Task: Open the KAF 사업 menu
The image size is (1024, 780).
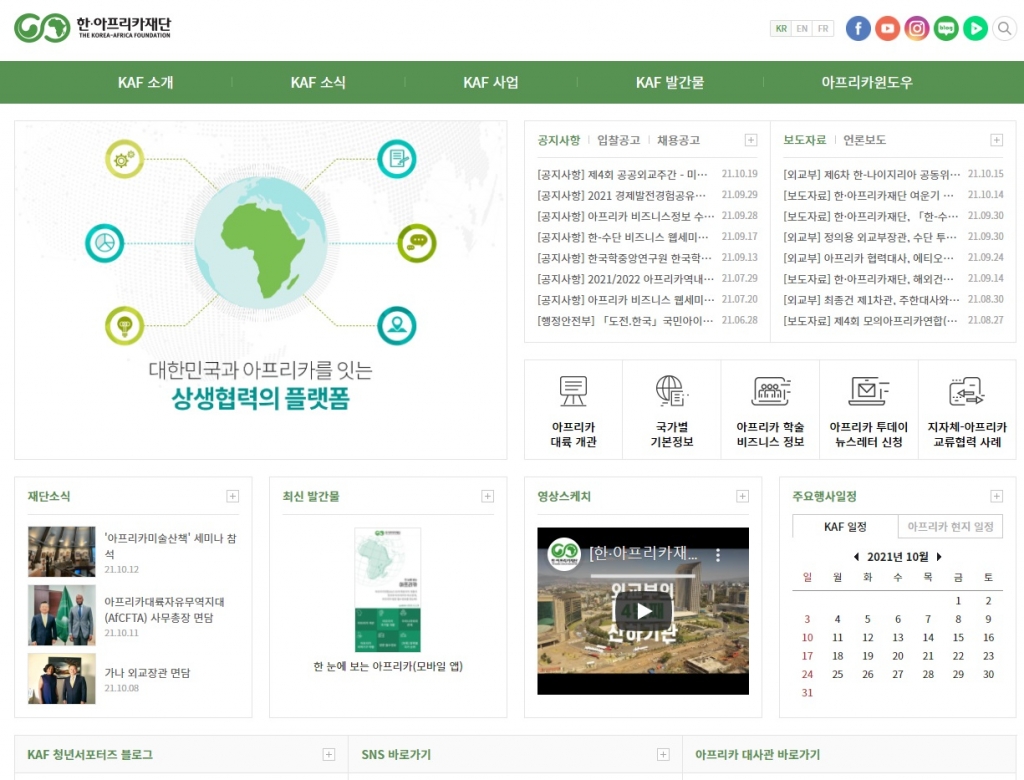Action: pos(491,82)
